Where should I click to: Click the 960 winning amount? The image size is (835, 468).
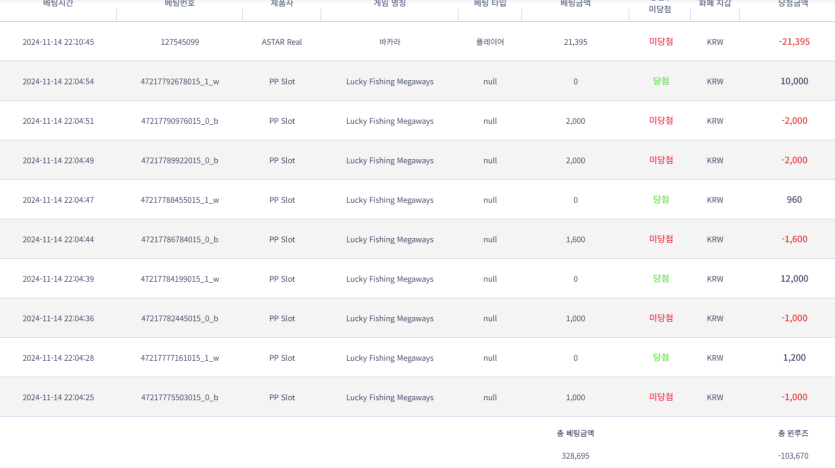794,200
